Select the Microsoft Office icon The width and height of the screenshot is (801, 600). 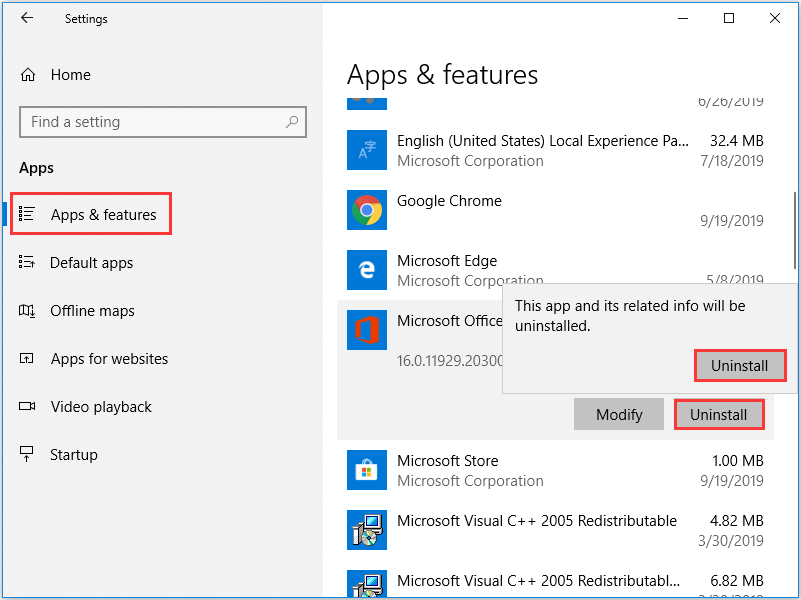(x=366, y=330)
